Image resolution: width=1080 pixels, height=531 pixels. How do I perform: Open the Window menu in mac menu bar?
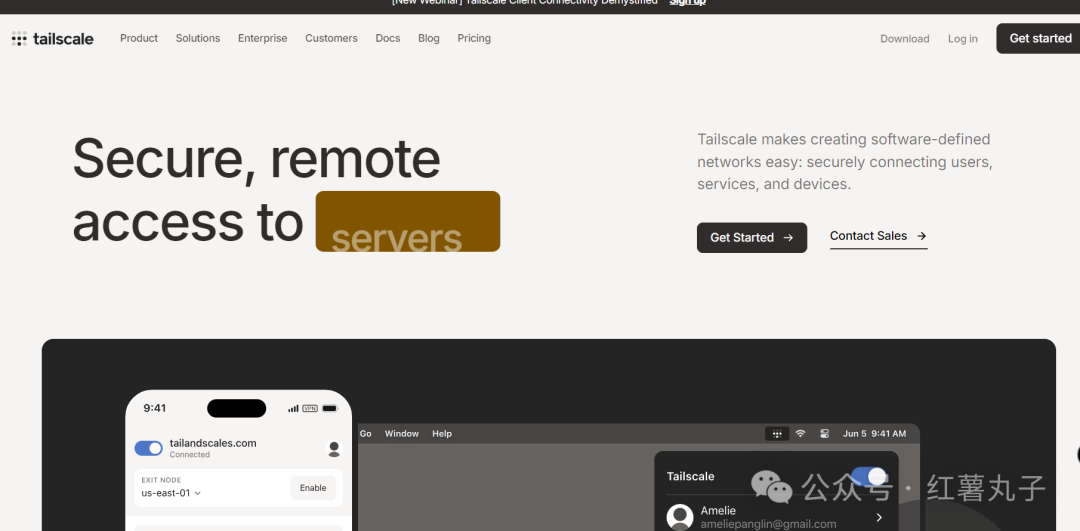point(402,434)
